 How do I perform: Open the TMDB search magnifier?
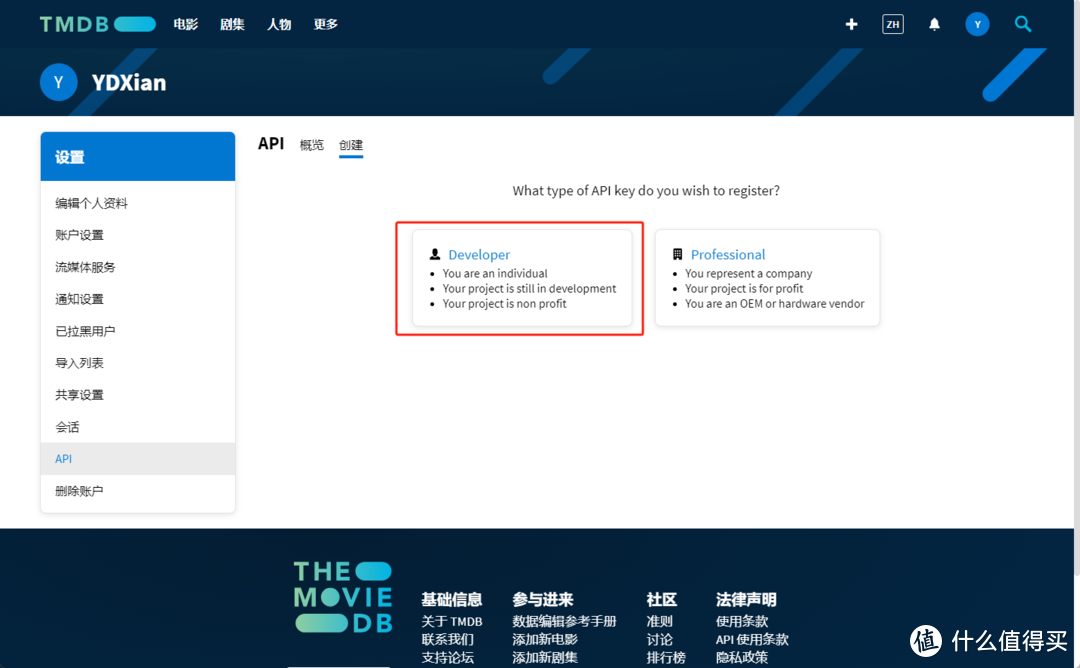[x=1023, y=23]
